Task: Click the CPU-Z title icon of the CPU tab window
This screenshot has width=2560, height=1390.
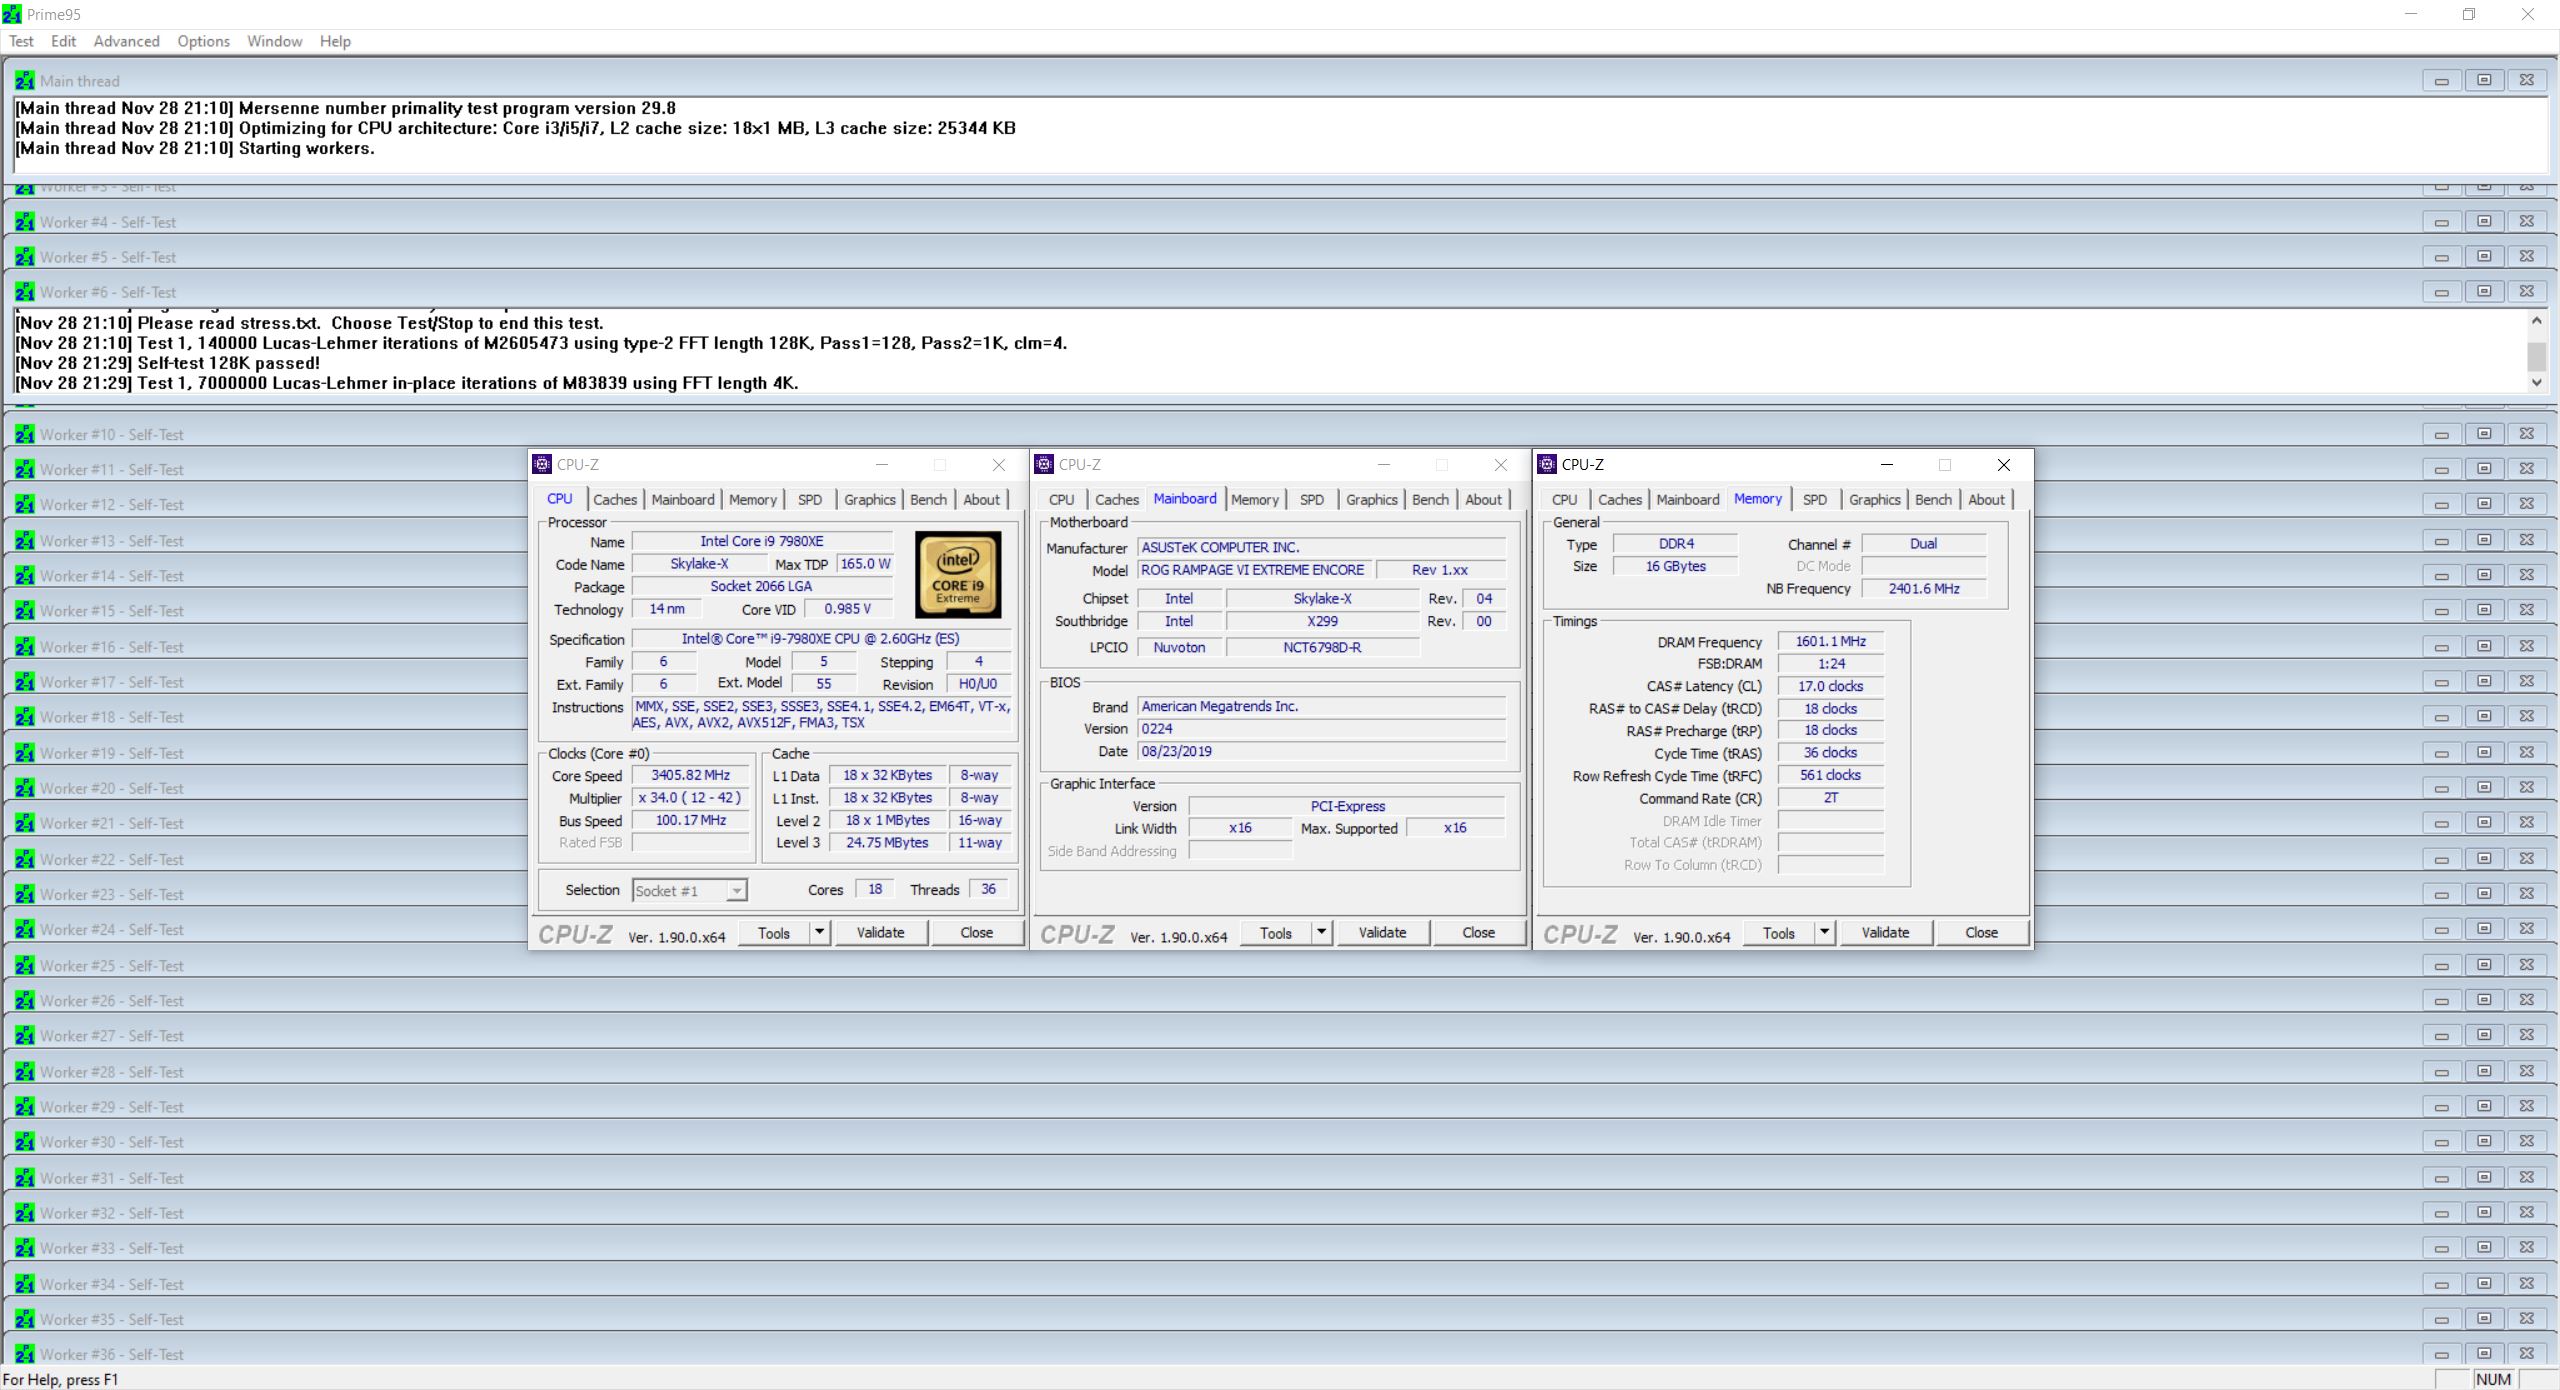Action: (x=542, y=464)
